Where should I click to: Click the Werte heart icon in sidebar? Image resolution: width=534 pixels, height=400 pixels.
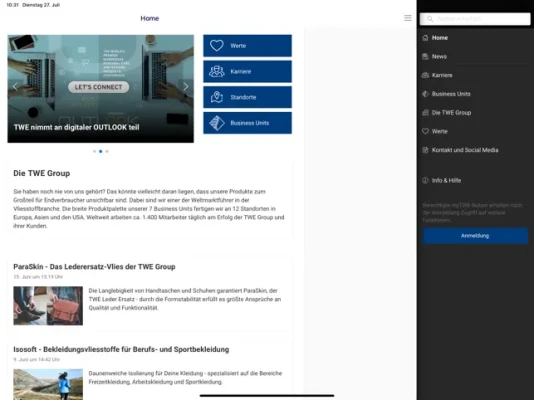[425, 131]
